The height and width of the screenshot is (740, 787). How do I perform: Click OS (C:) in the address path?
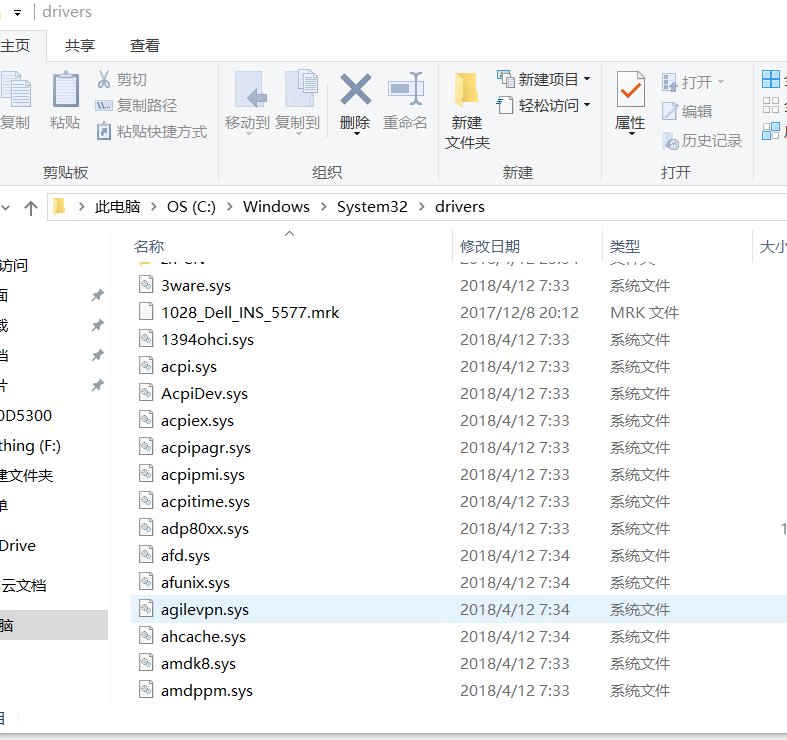coord(191,207)
